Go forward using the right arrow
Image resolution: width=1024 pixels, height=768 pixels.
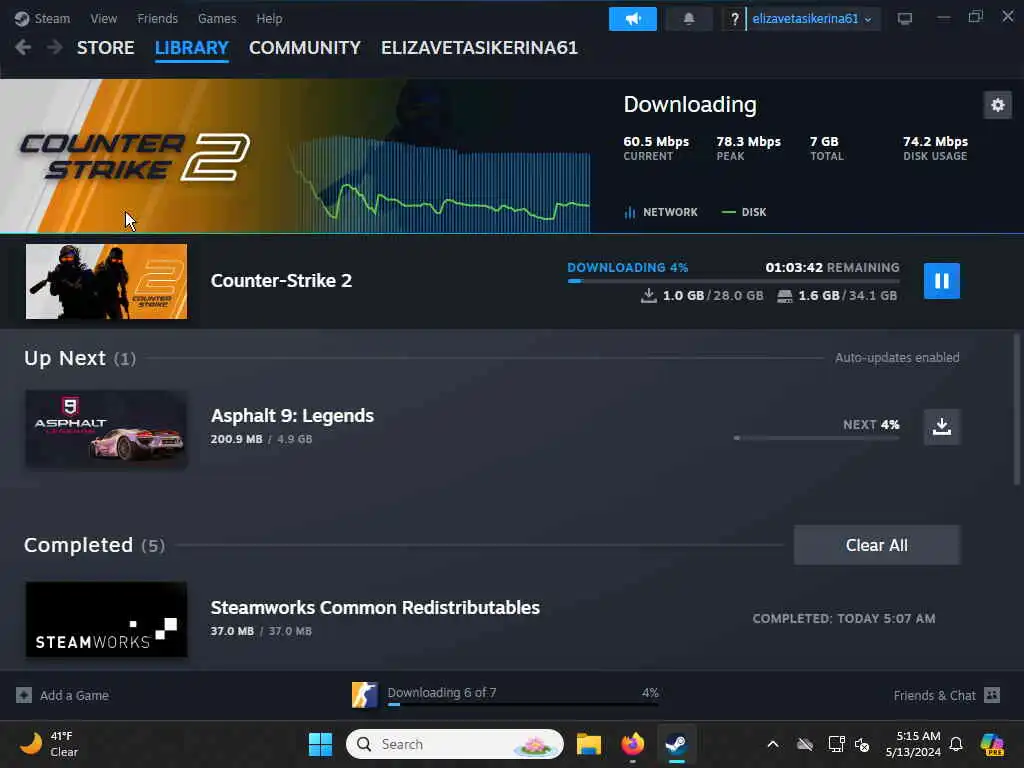55,47
